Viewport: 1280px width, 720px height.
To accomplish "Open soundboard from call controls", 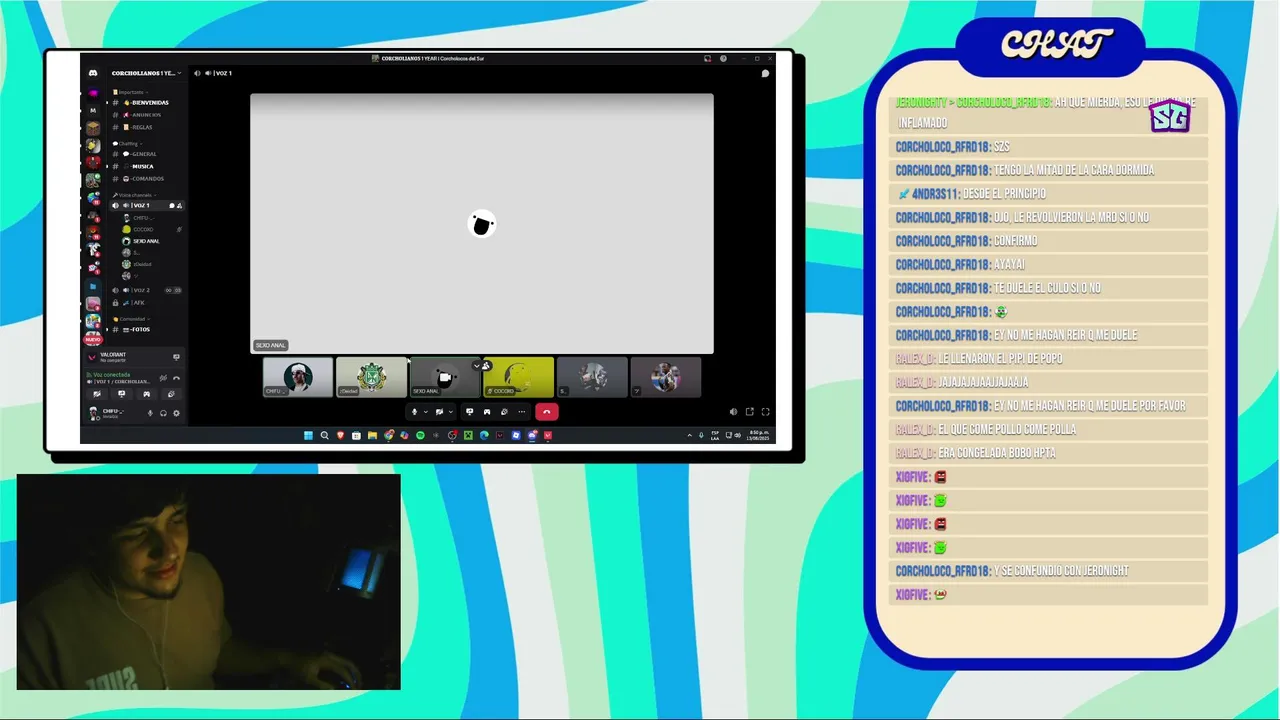I will [504, 411].
